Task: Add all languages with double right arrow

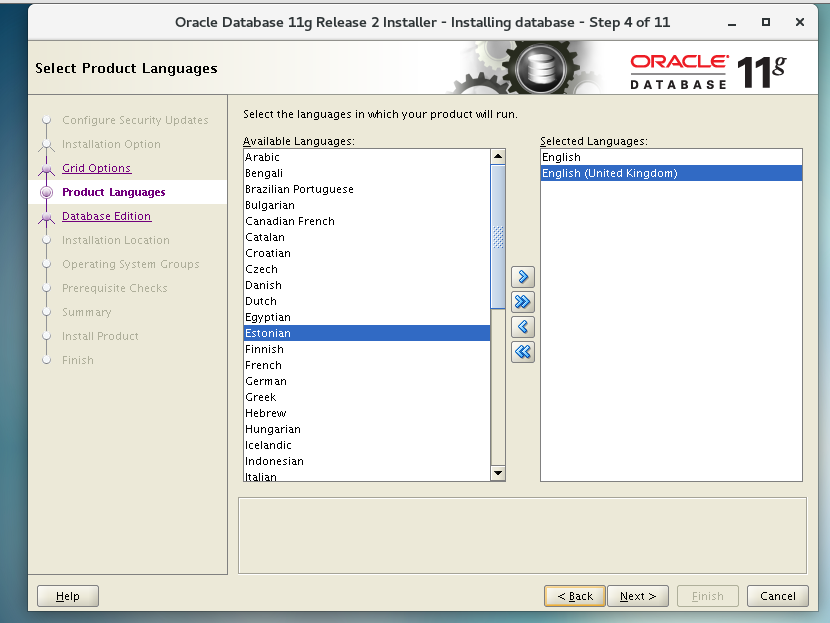Action: click(522, 302)
